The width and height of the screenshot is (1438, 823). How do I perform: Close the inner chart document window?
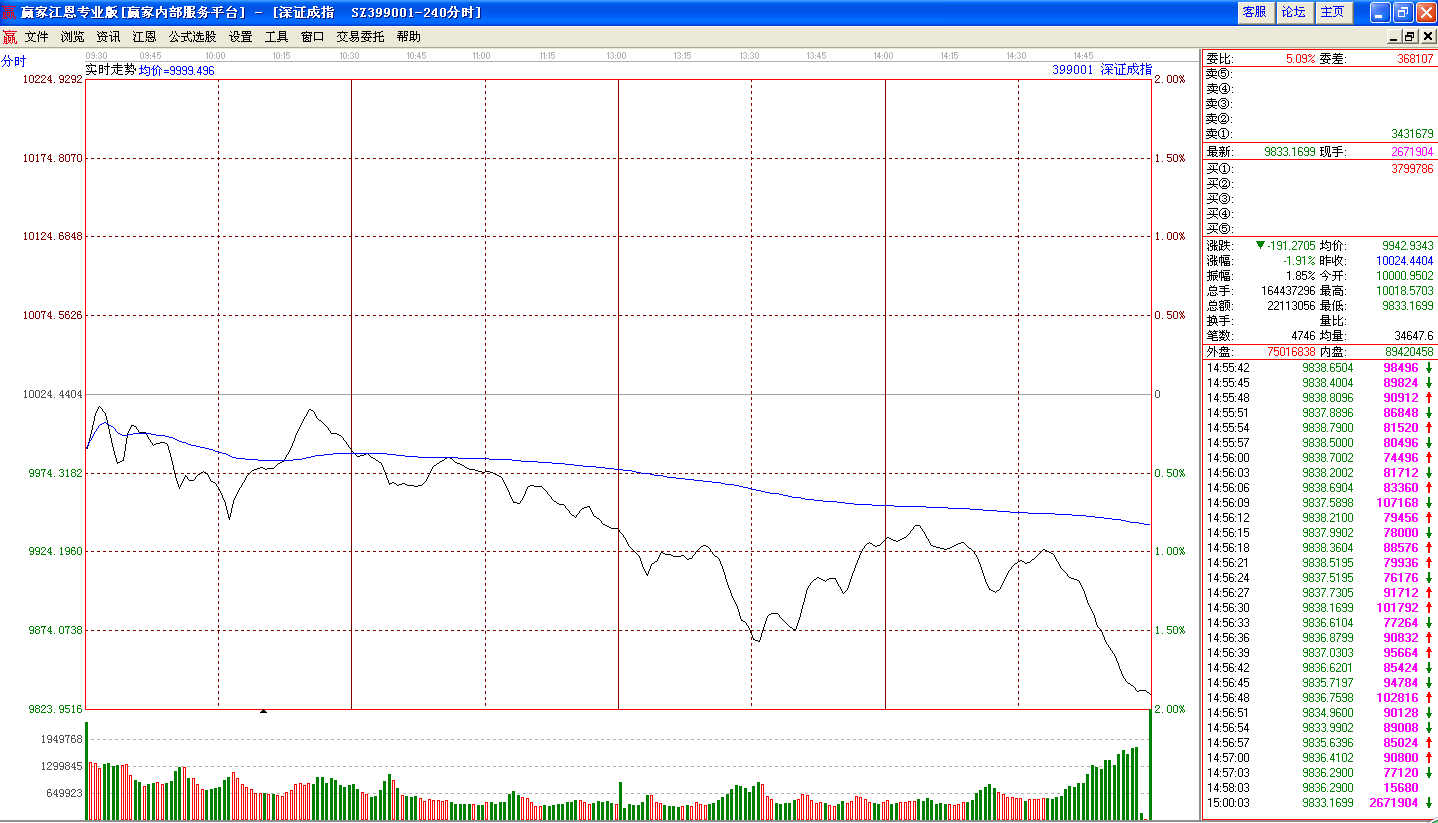click(x=1426, y=37)
